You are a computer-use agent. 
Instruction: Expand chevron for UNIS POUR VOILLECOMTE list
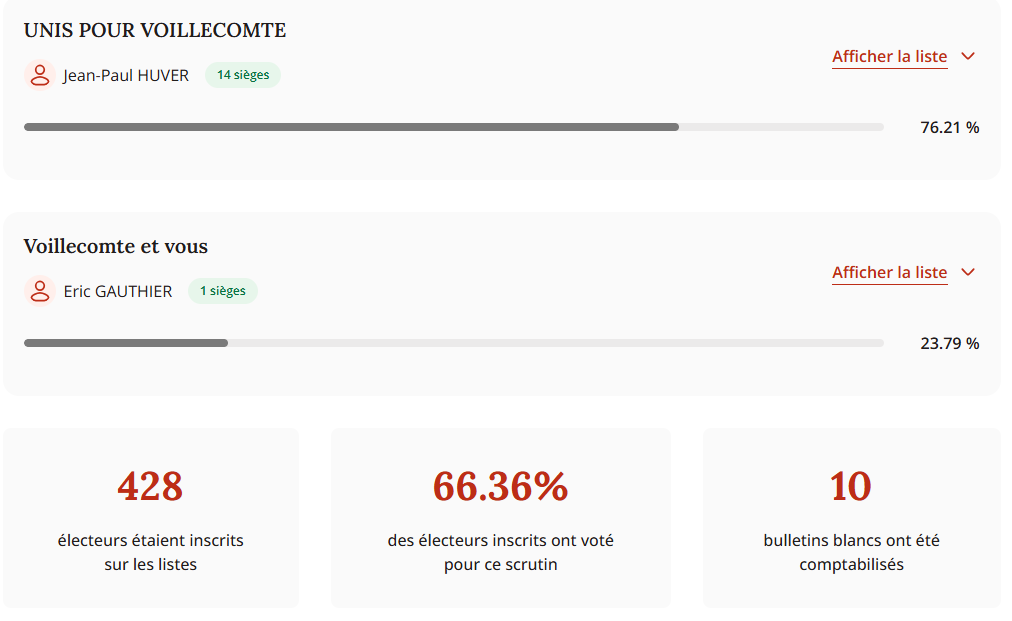click(x=967, y=57)
